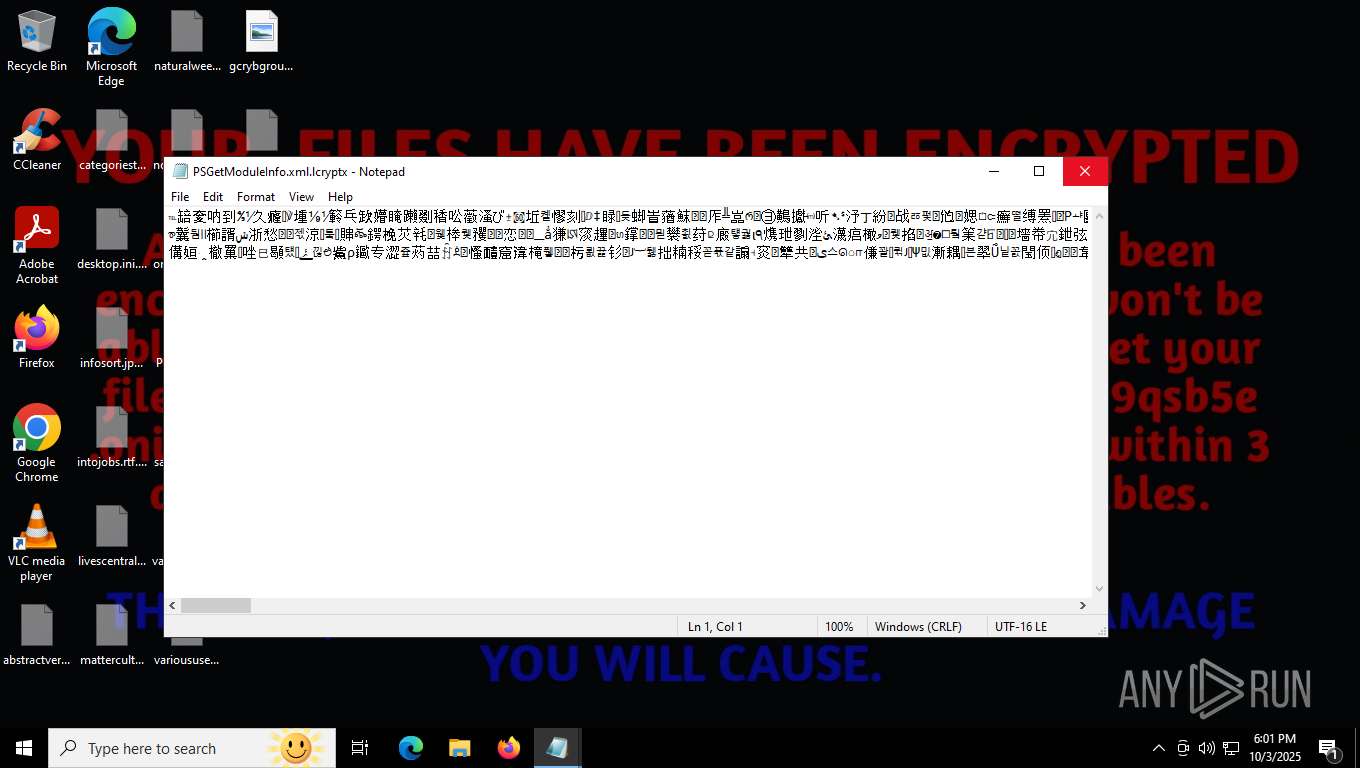This screenshot has width=1360, height=768.
Task: Open VLC media player desktop shortcut
Action: coord(37,543)
